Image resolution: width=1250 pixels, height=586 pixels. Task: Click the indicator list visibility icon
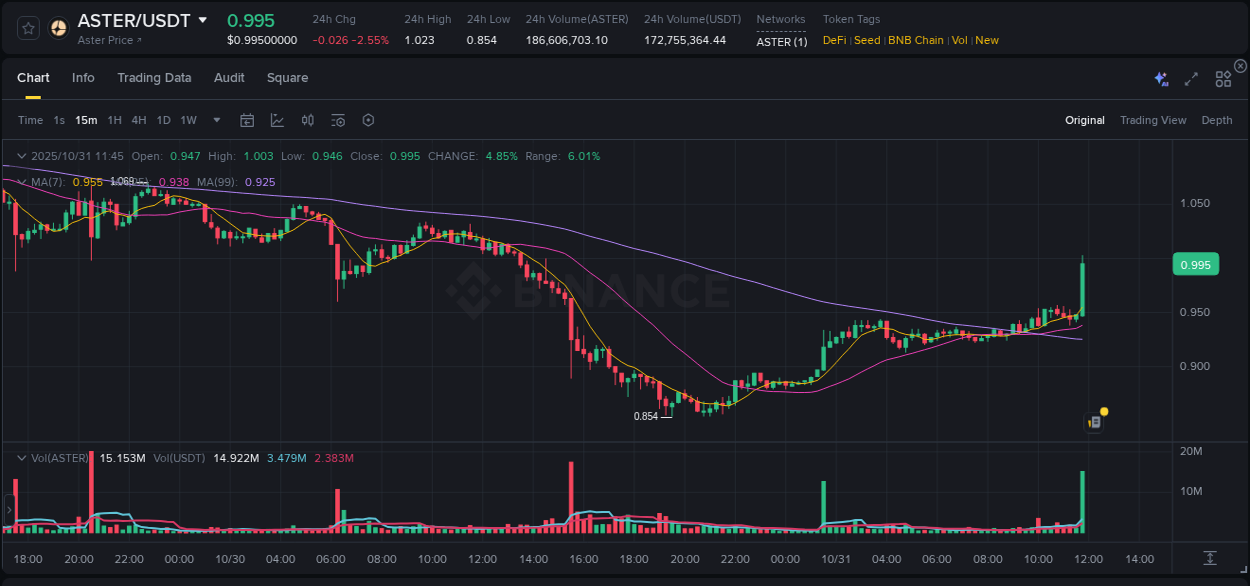[337, 119]
